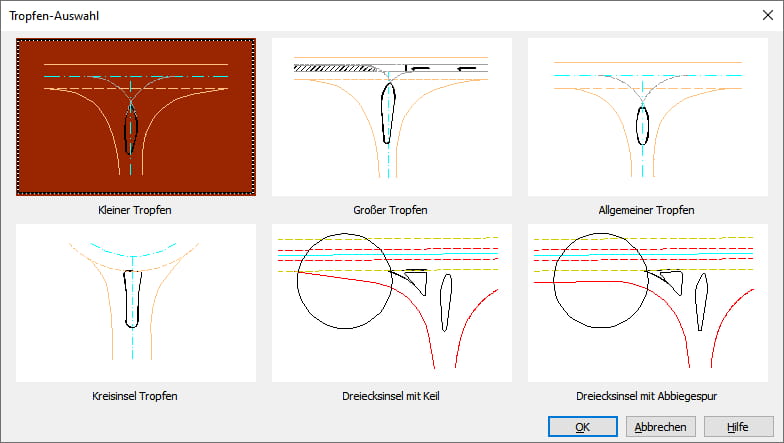
Task: Click the 'Großer Tropfen' caption text
Action: click(390, 210)
